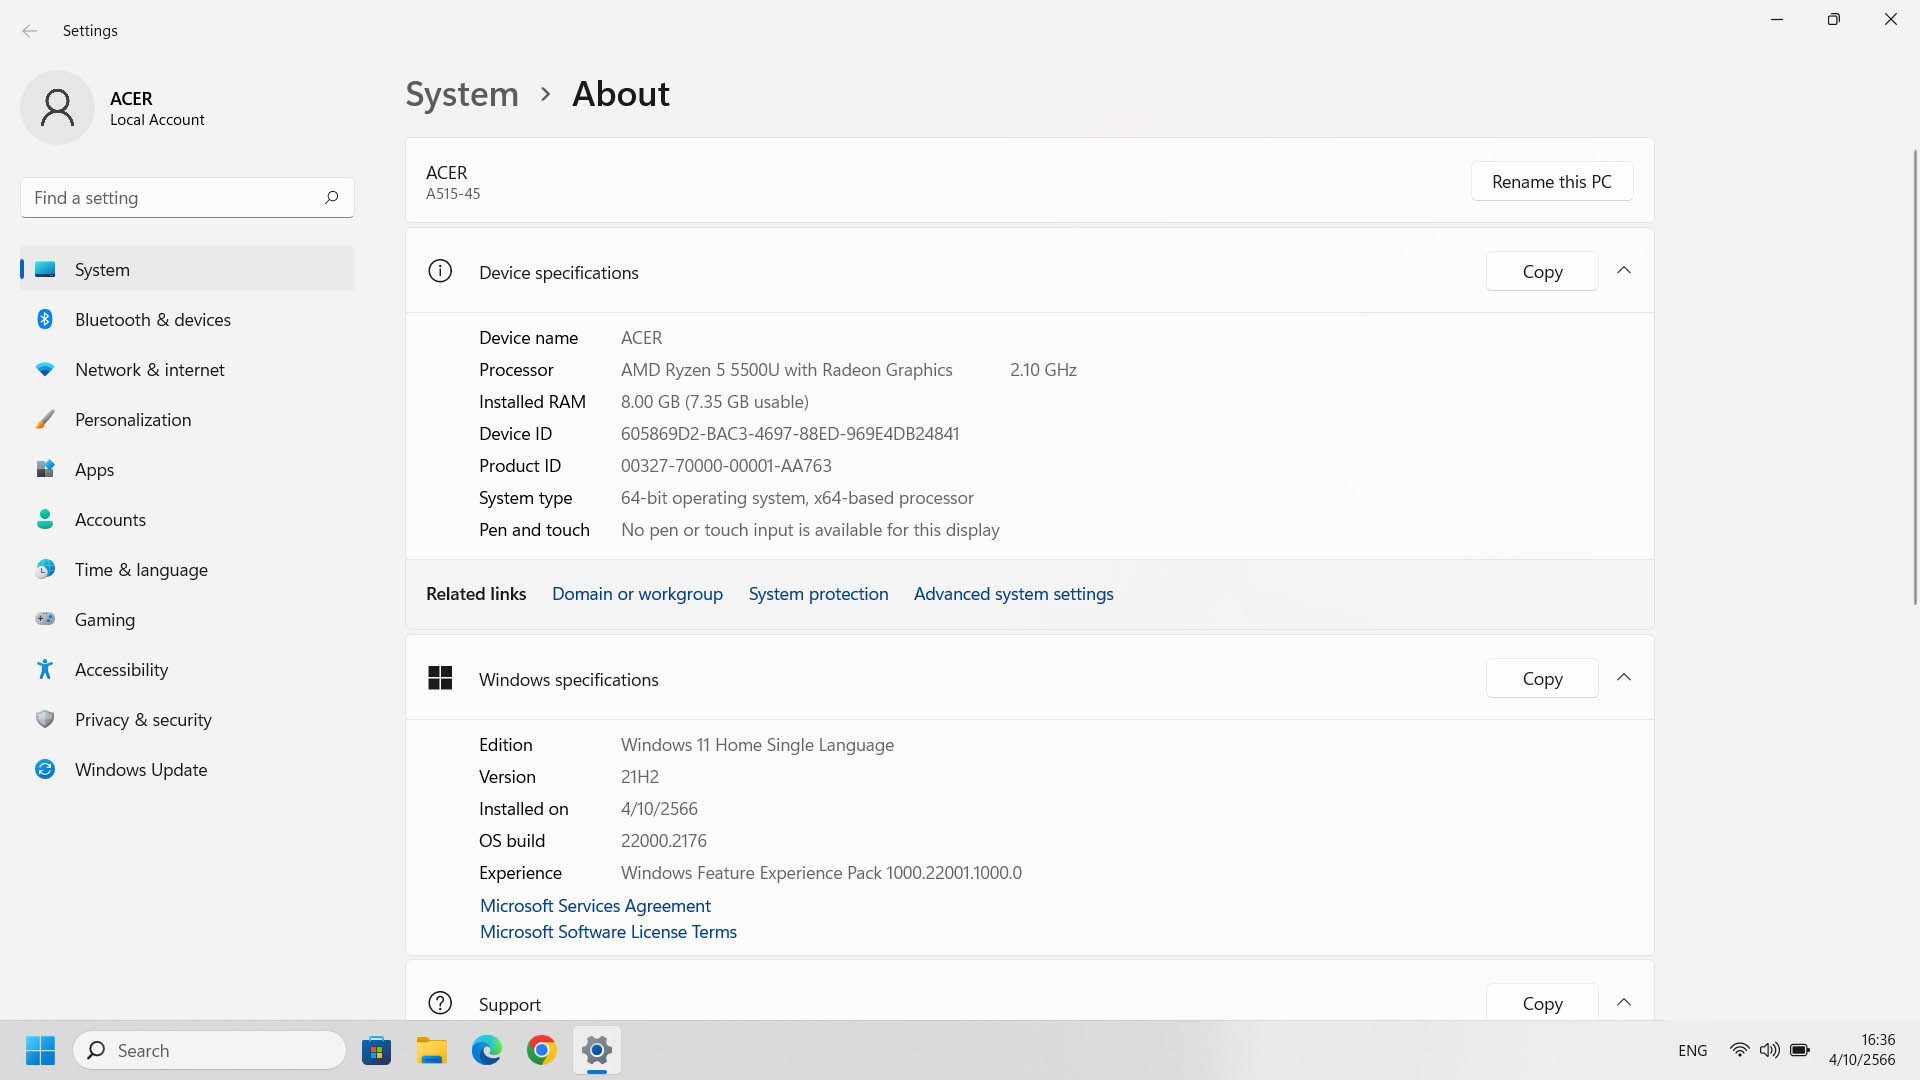Image resolution: width=1920 pixels, height=1080 pixels.
Task: Open the ENG language indicator
Action: click(x=1693, y=1050)
